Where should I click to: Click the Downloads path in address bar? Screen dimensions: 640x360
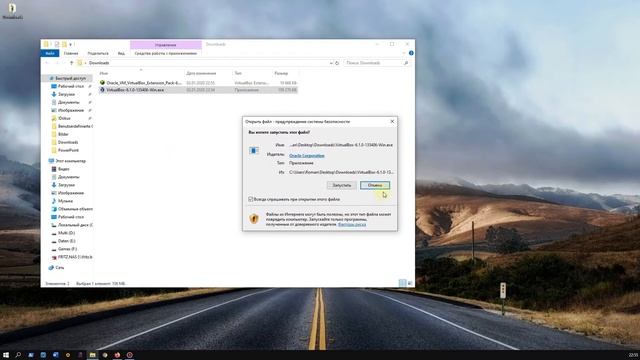[99, 63]
